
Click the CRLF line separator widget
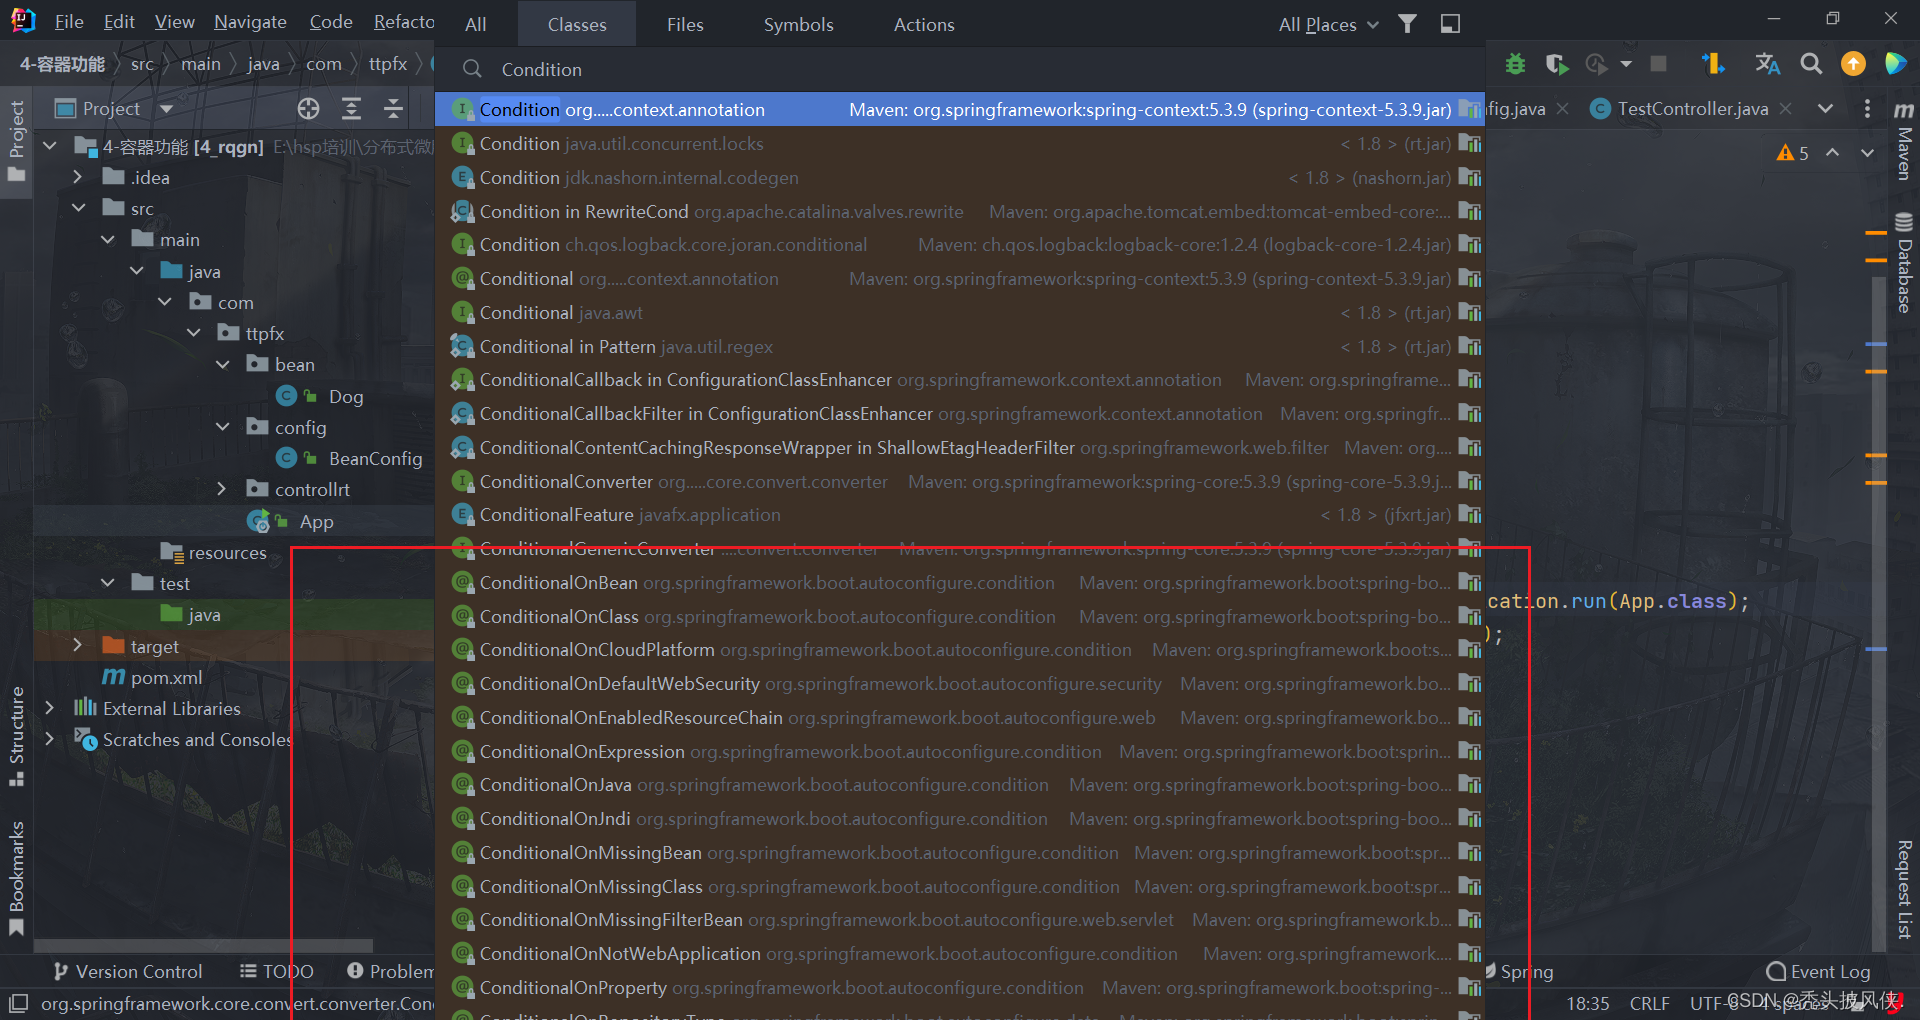pyautogui.click(x=1650, y=1003)
